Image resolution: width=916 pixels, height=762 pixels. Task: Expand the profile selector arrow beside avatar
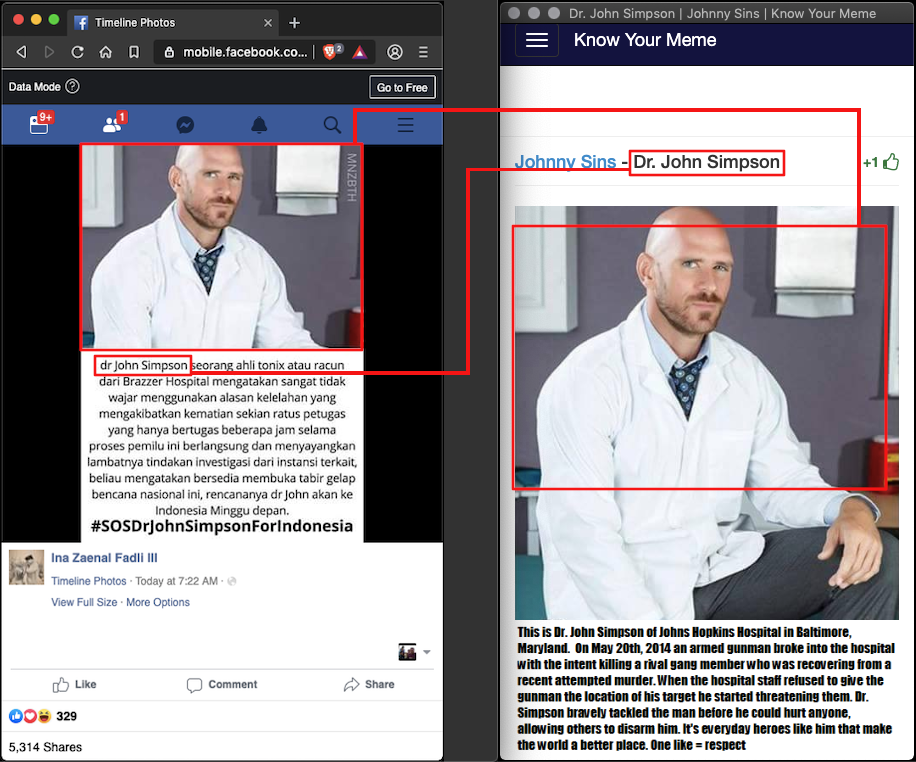click(x=427, y=652)
